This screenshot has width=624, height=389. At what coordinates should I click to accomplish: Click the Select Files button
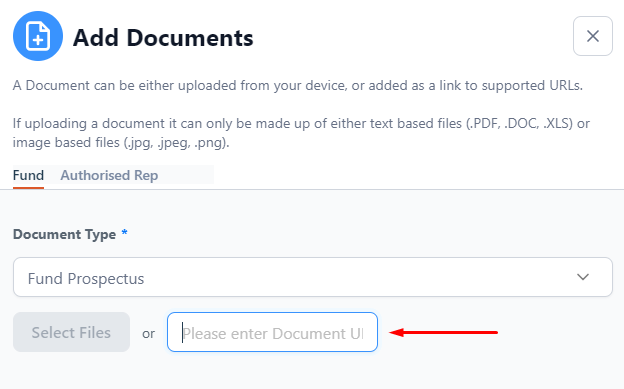point(71,332)
